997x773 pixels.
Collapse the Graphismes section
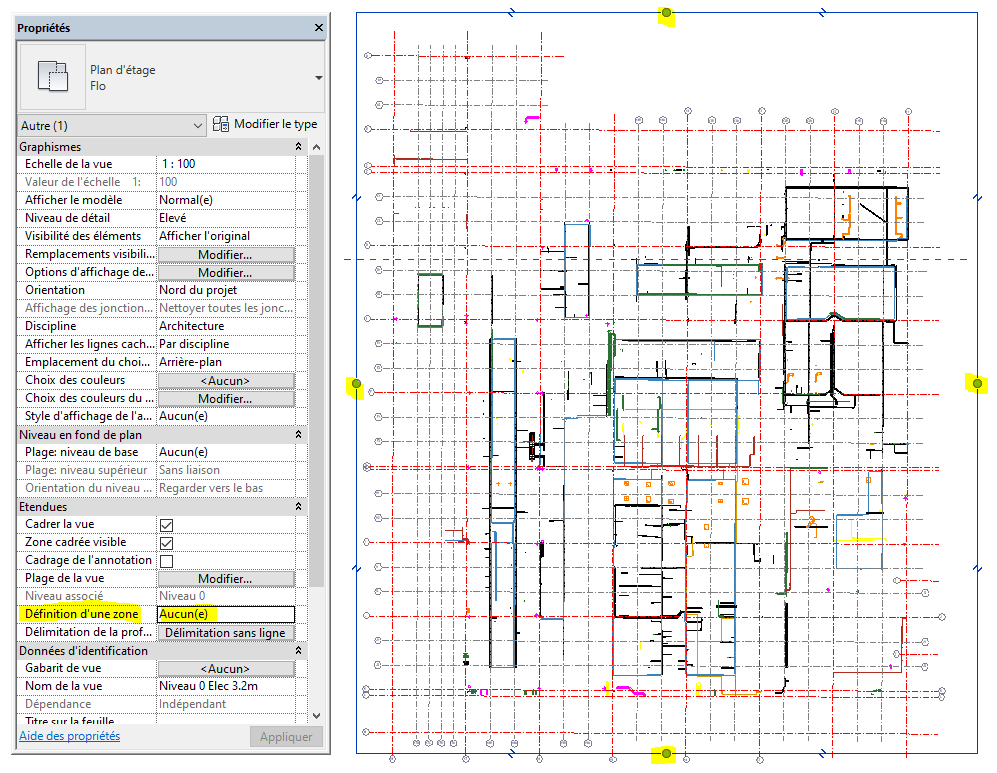[x=298, y=147]
